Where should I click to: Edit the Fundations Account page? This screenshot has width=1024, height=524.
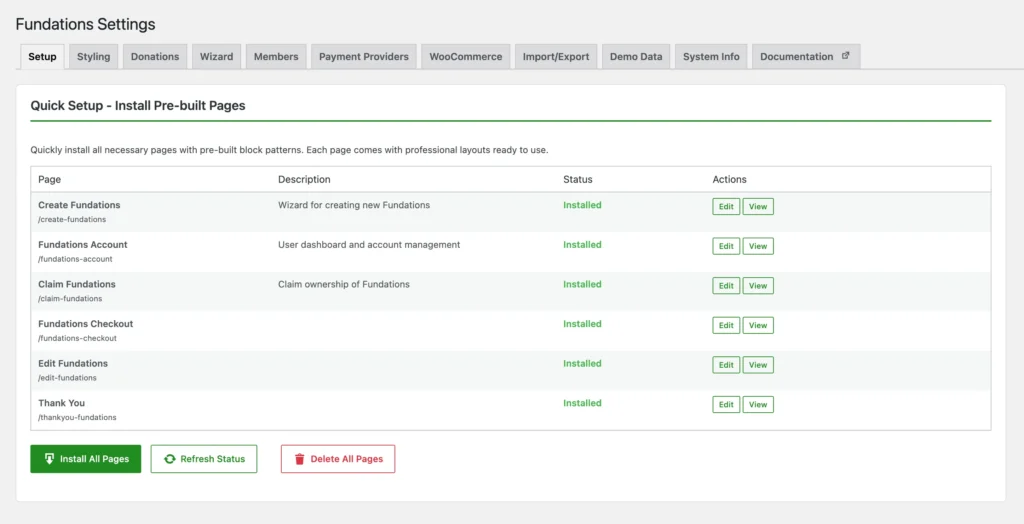pyautogui.click(x=726, y=246)
